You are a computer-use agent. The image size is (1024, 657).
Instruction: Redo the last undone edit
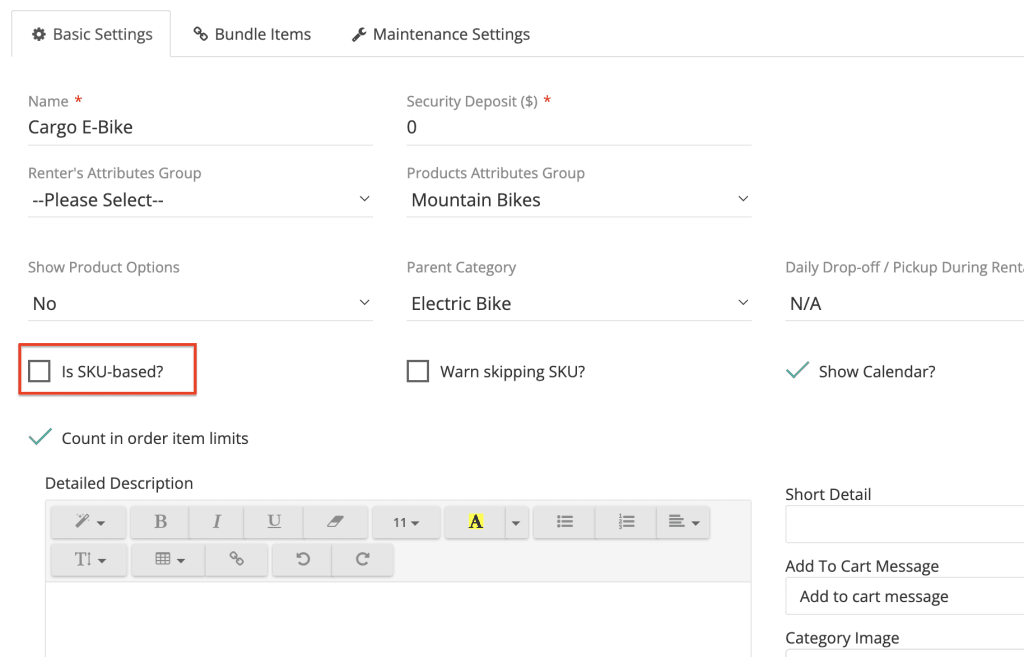363,560
